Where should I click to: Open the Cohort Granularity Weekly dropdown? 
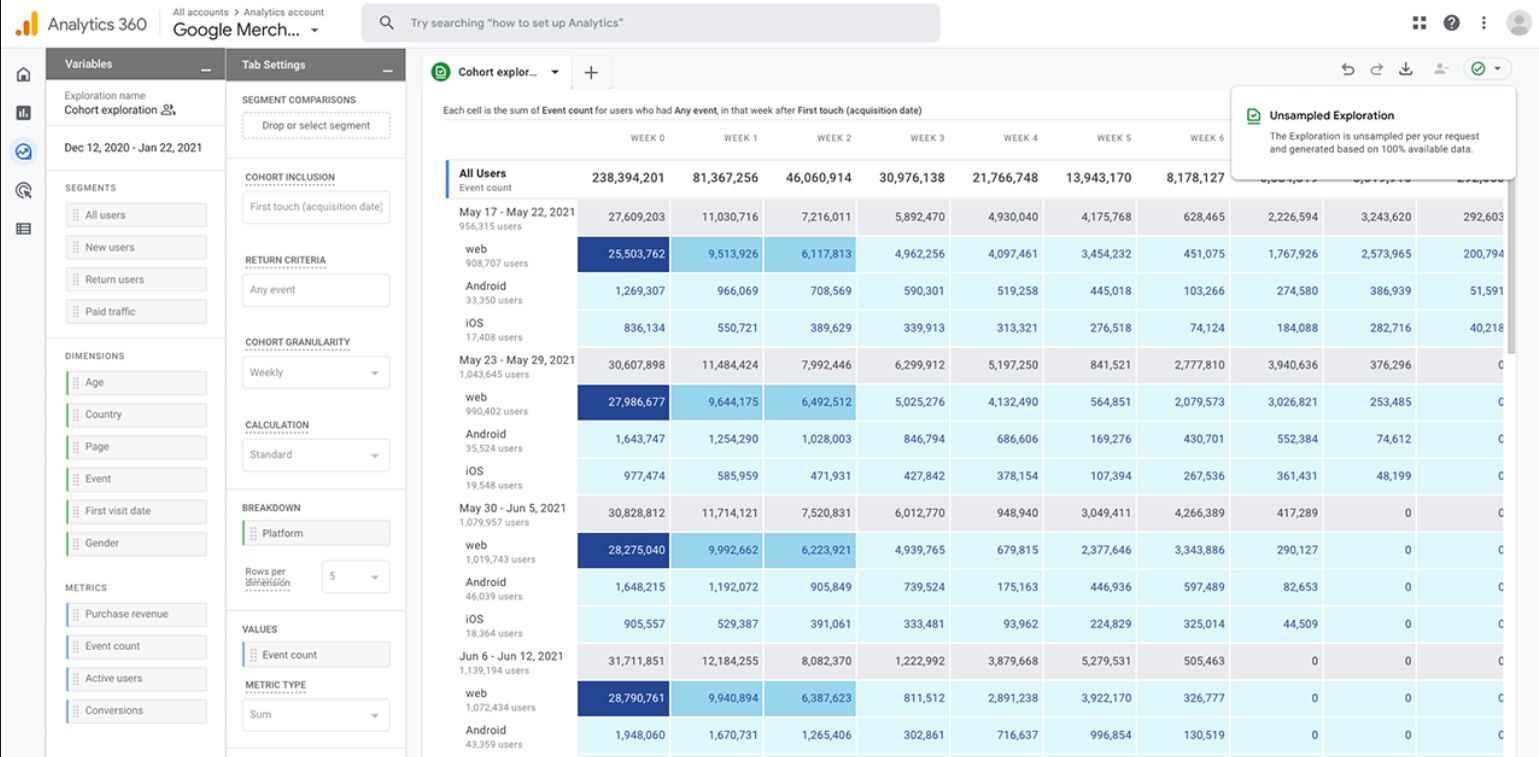tap(316, 372)
